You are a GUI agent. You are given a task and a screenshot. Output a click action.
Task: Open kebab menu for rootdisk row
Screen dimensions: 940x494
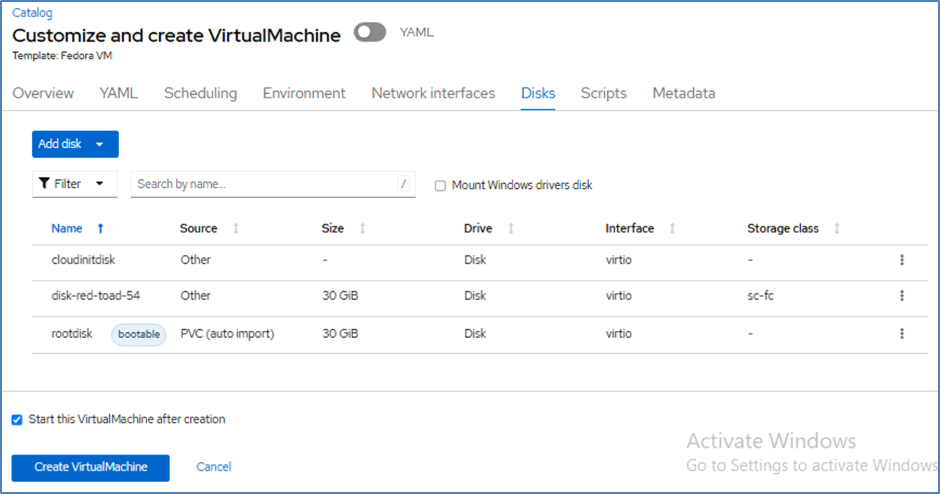(x=901, y=334)
